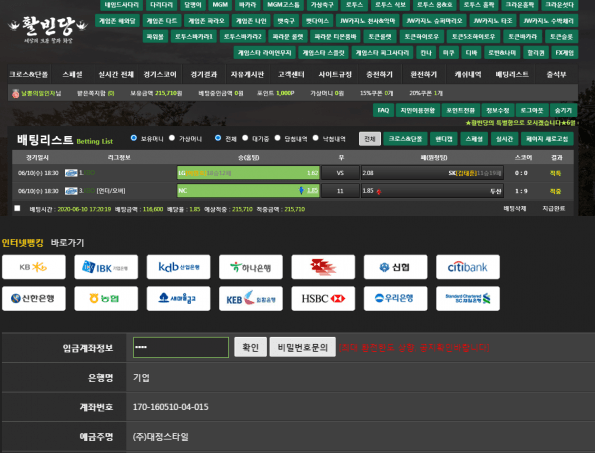Open the 농협 bank logo shortcut
The width and height of the screenshot is (595, 453).
[106, 299]
